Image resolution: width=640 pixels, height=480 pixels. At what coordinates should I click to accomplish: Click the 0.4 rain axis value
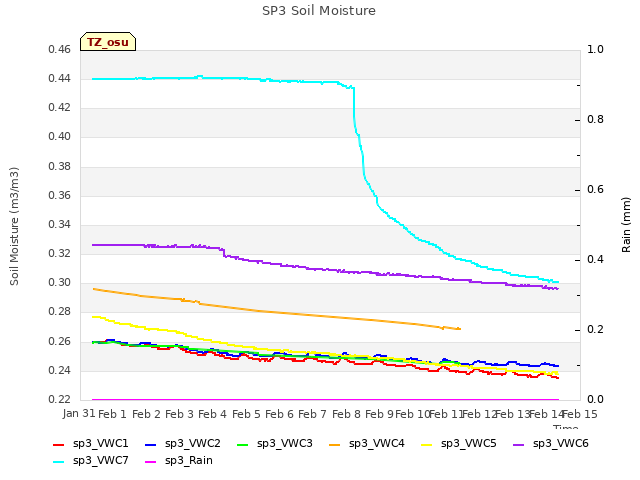pos(595,260)
